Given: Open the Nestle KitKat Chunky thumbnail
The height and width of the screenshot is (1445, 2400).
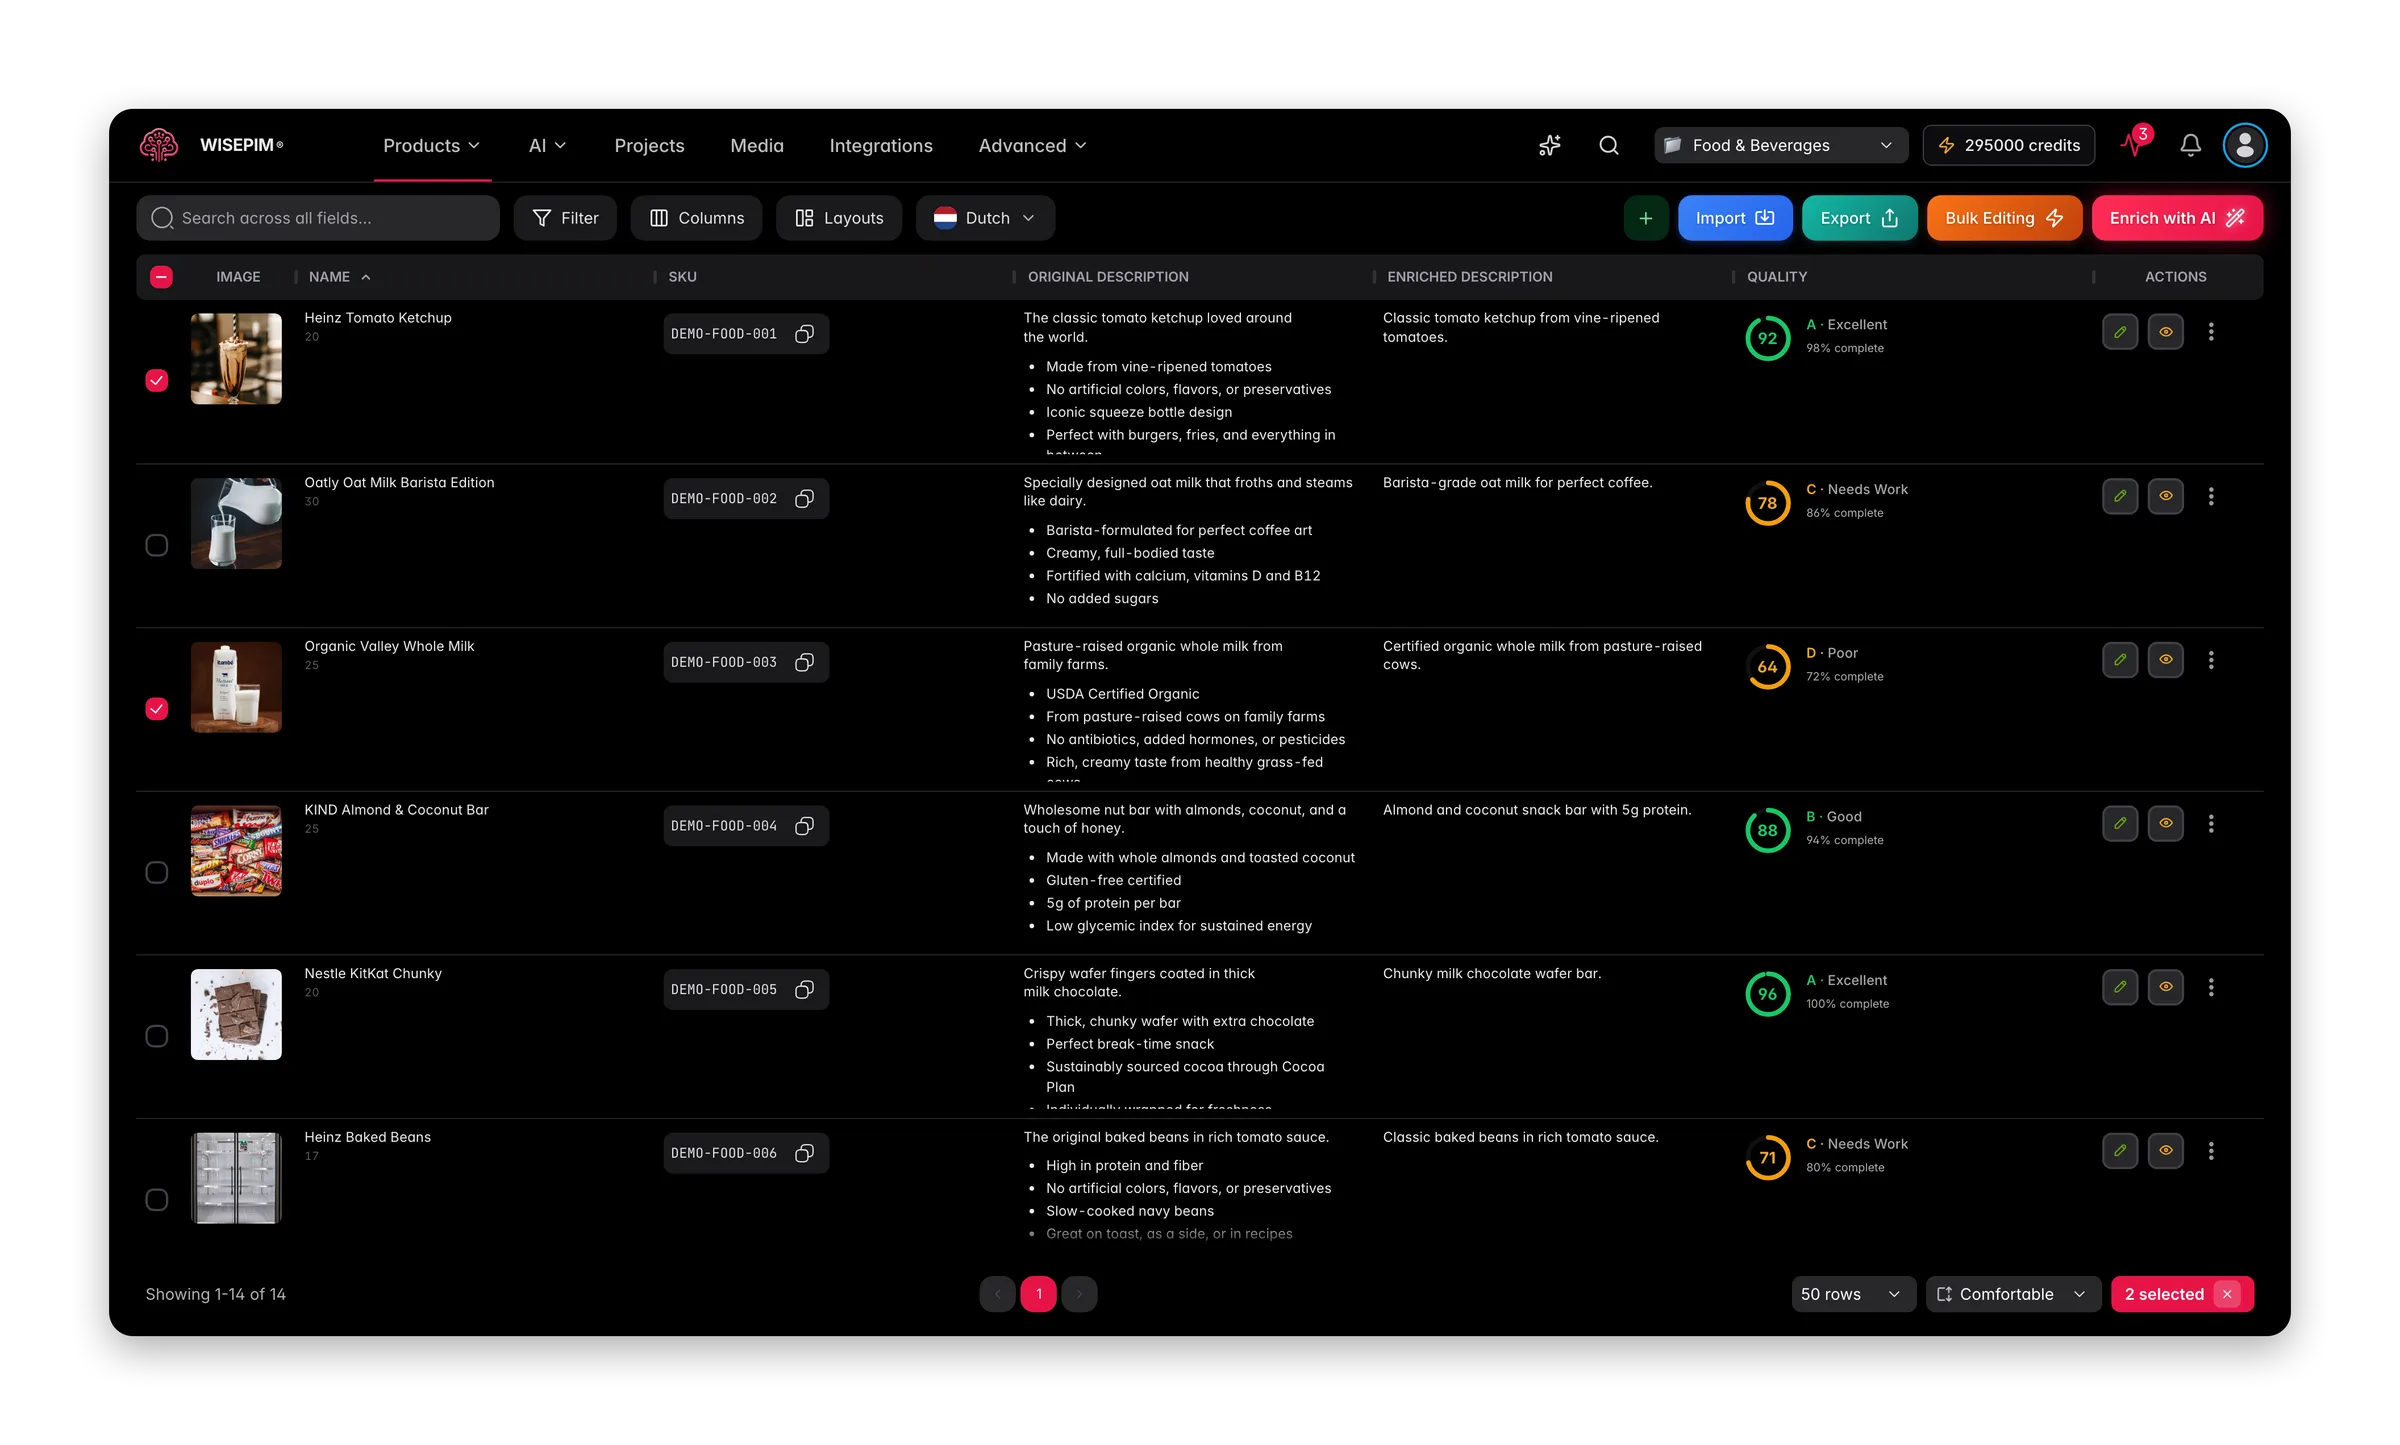Looking at the screenshot, I should point(236,1014).
